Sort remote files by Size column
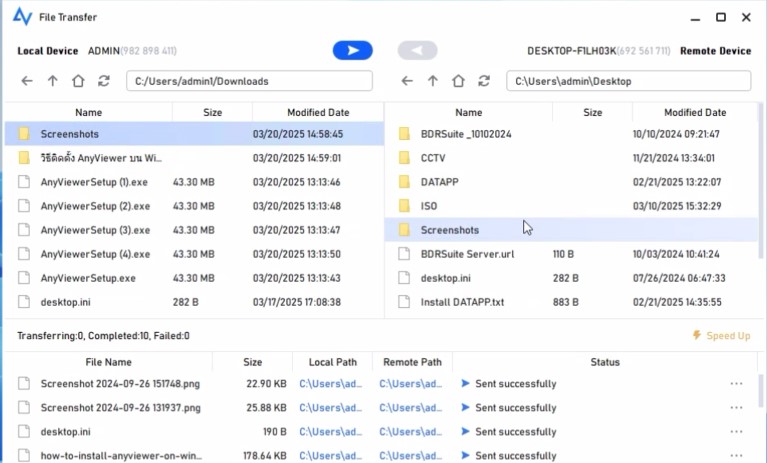The height and width of the screenshot is (463, 767). tap(593, 113)
